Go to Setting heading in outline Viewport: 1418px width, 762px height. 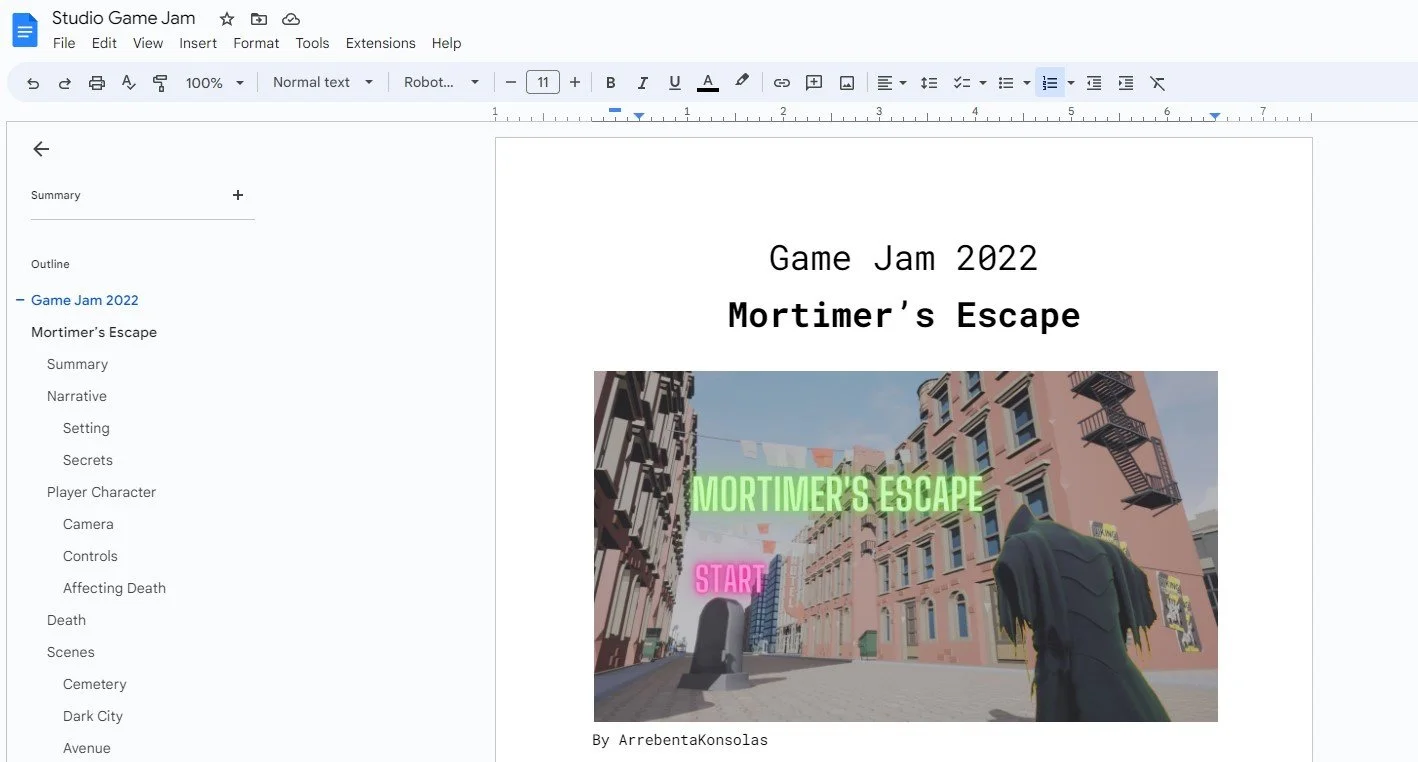(86, 428)
